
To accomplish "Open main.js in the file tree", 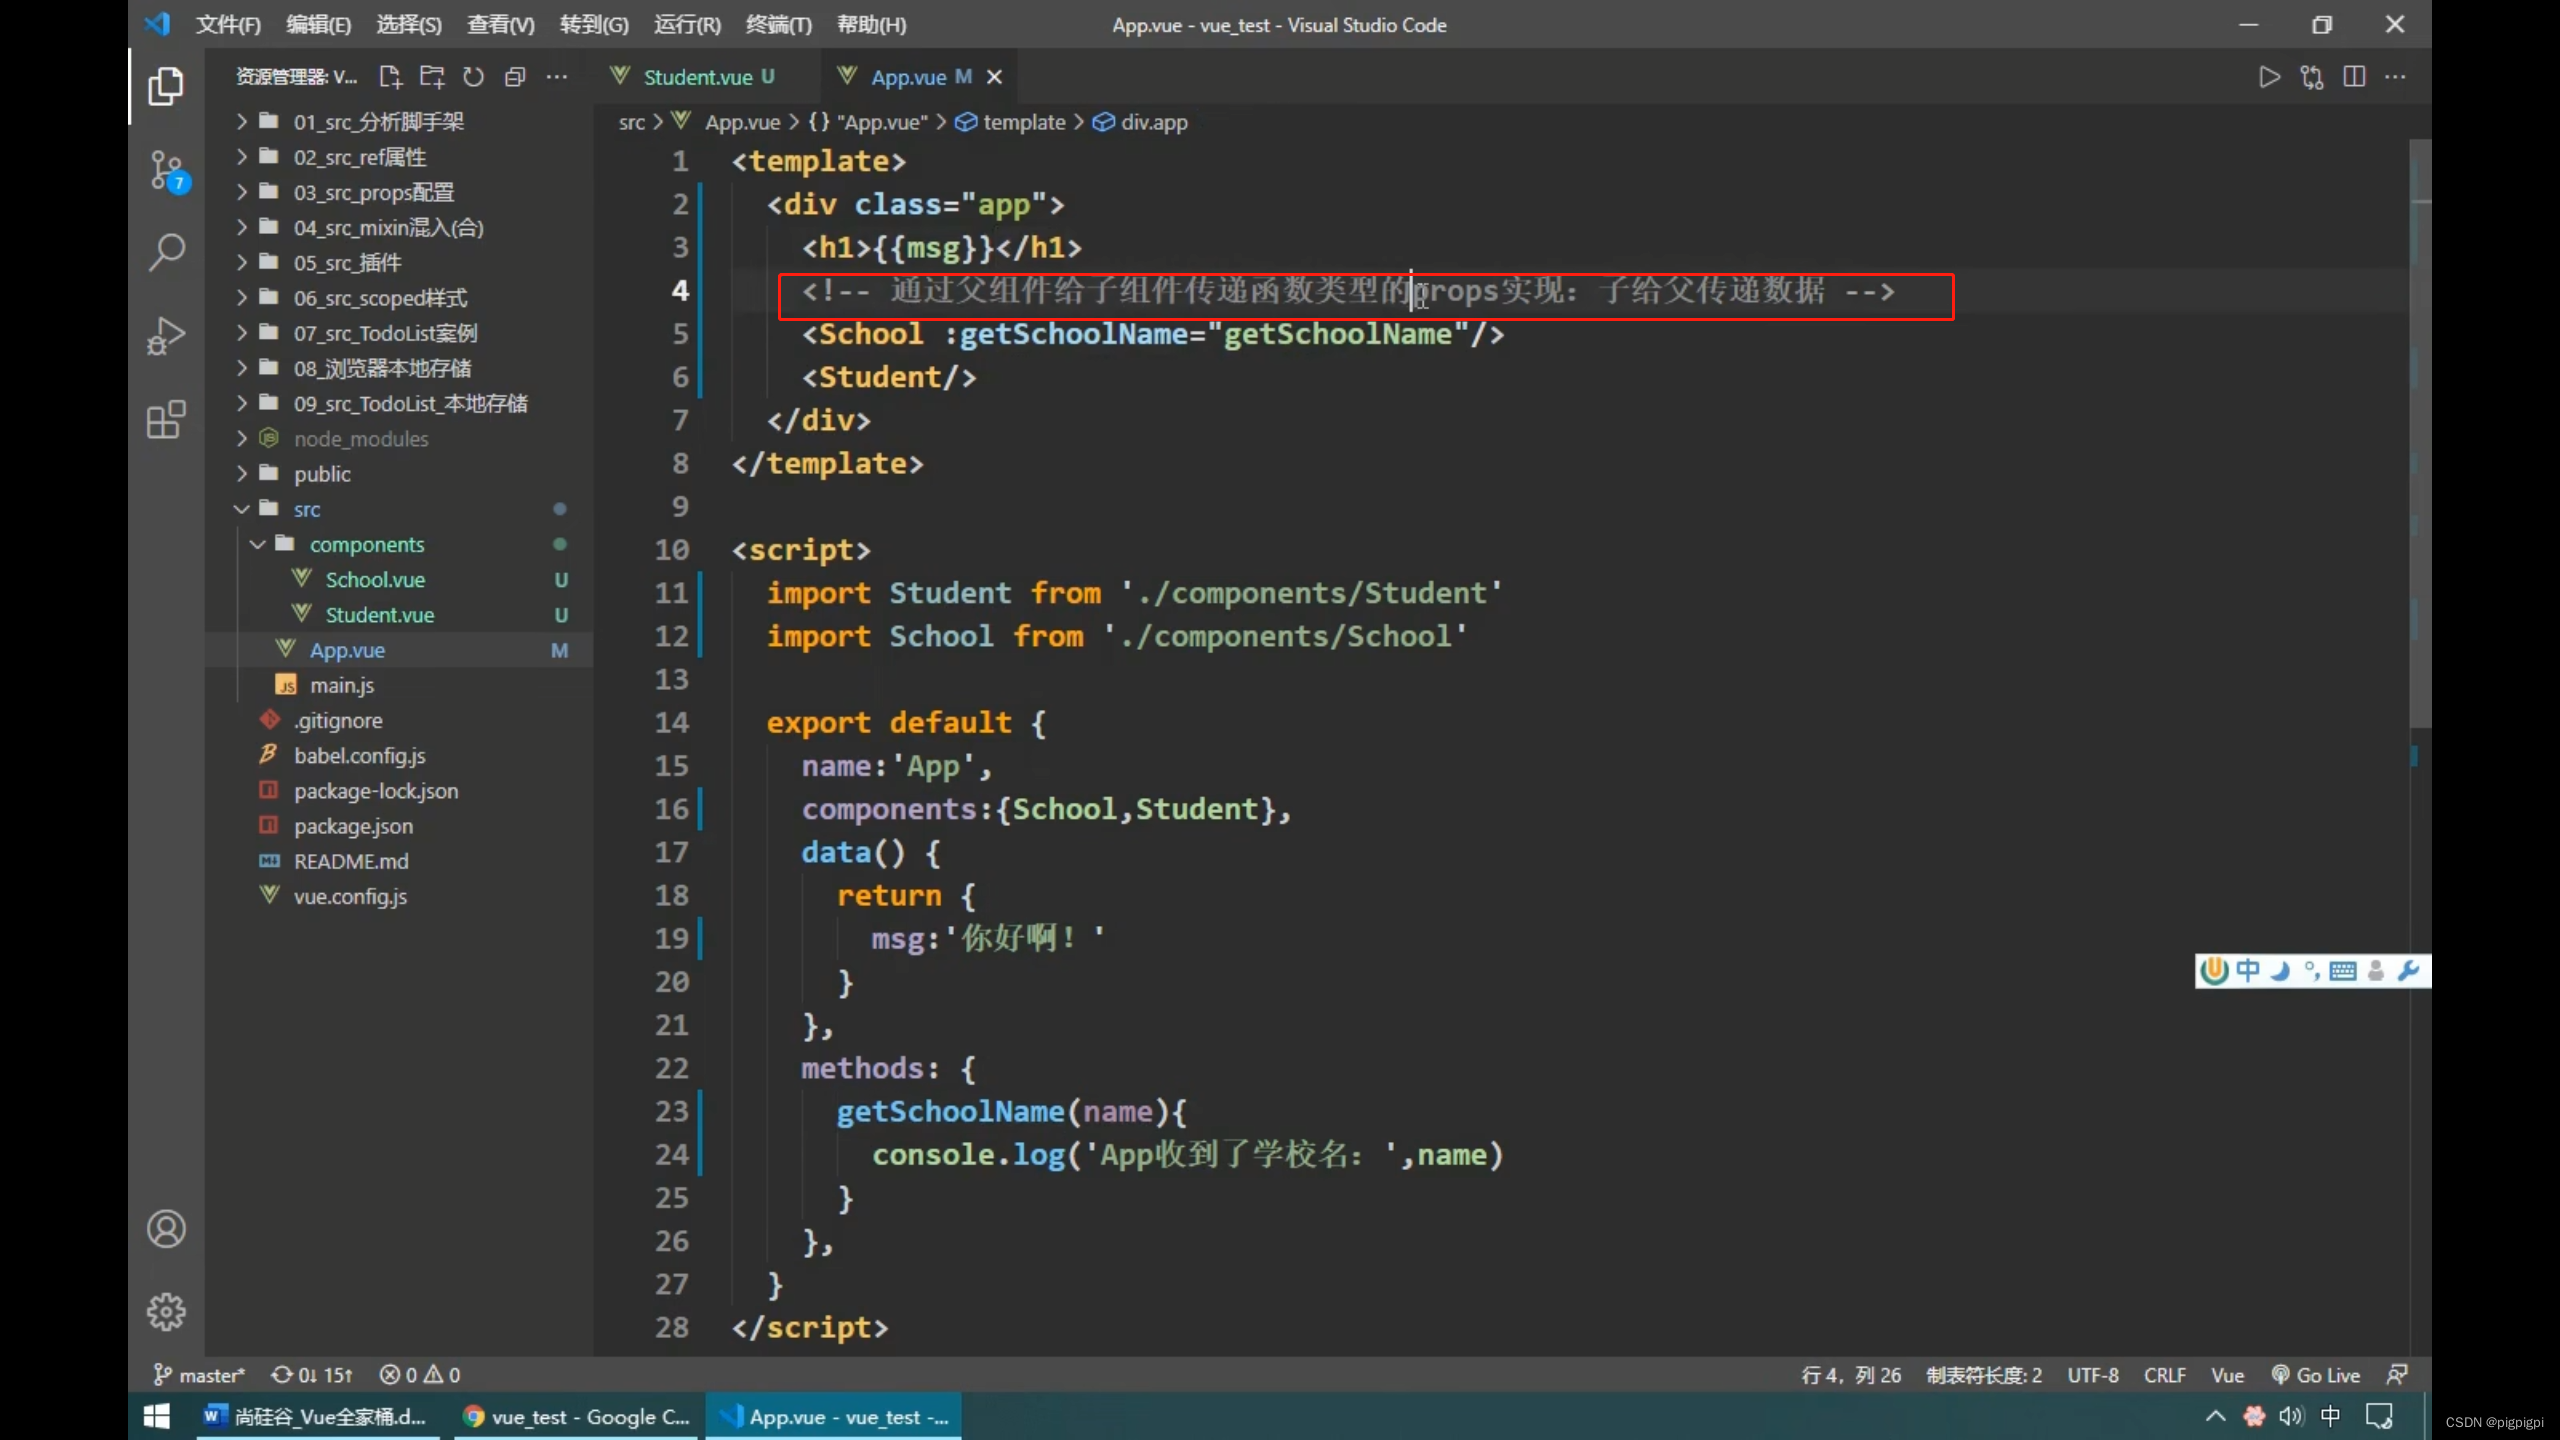I will coord(399,685).
